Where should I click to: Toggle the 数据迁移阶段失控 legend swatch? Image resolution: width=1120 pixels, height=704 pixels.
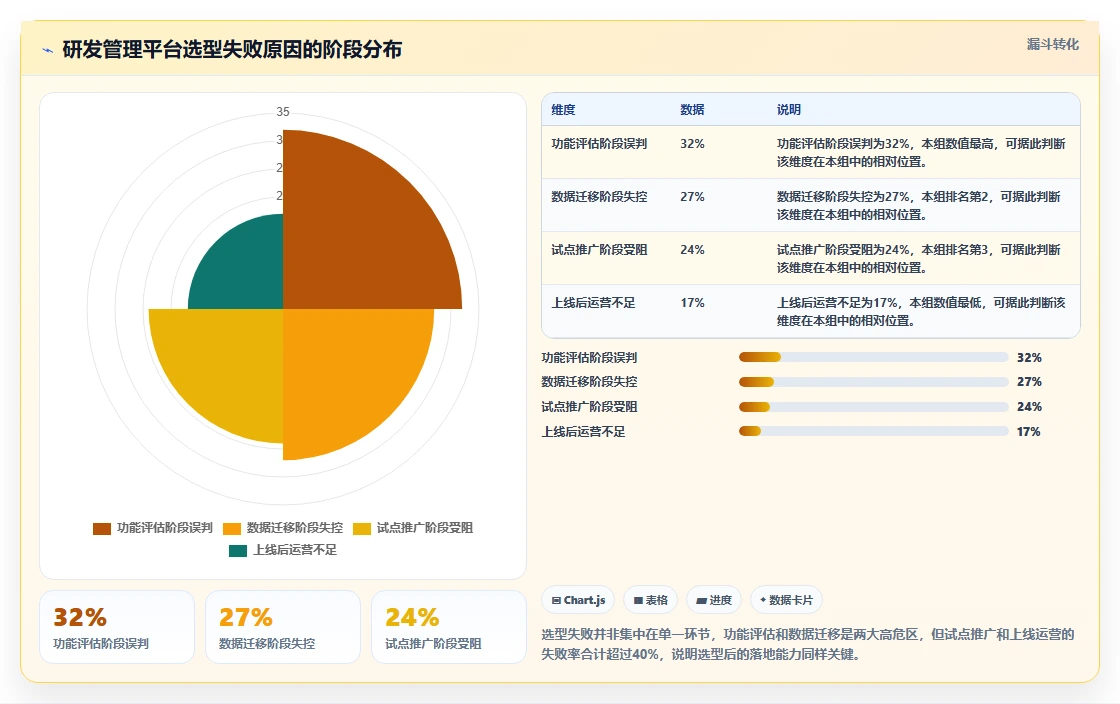(231, 528)
